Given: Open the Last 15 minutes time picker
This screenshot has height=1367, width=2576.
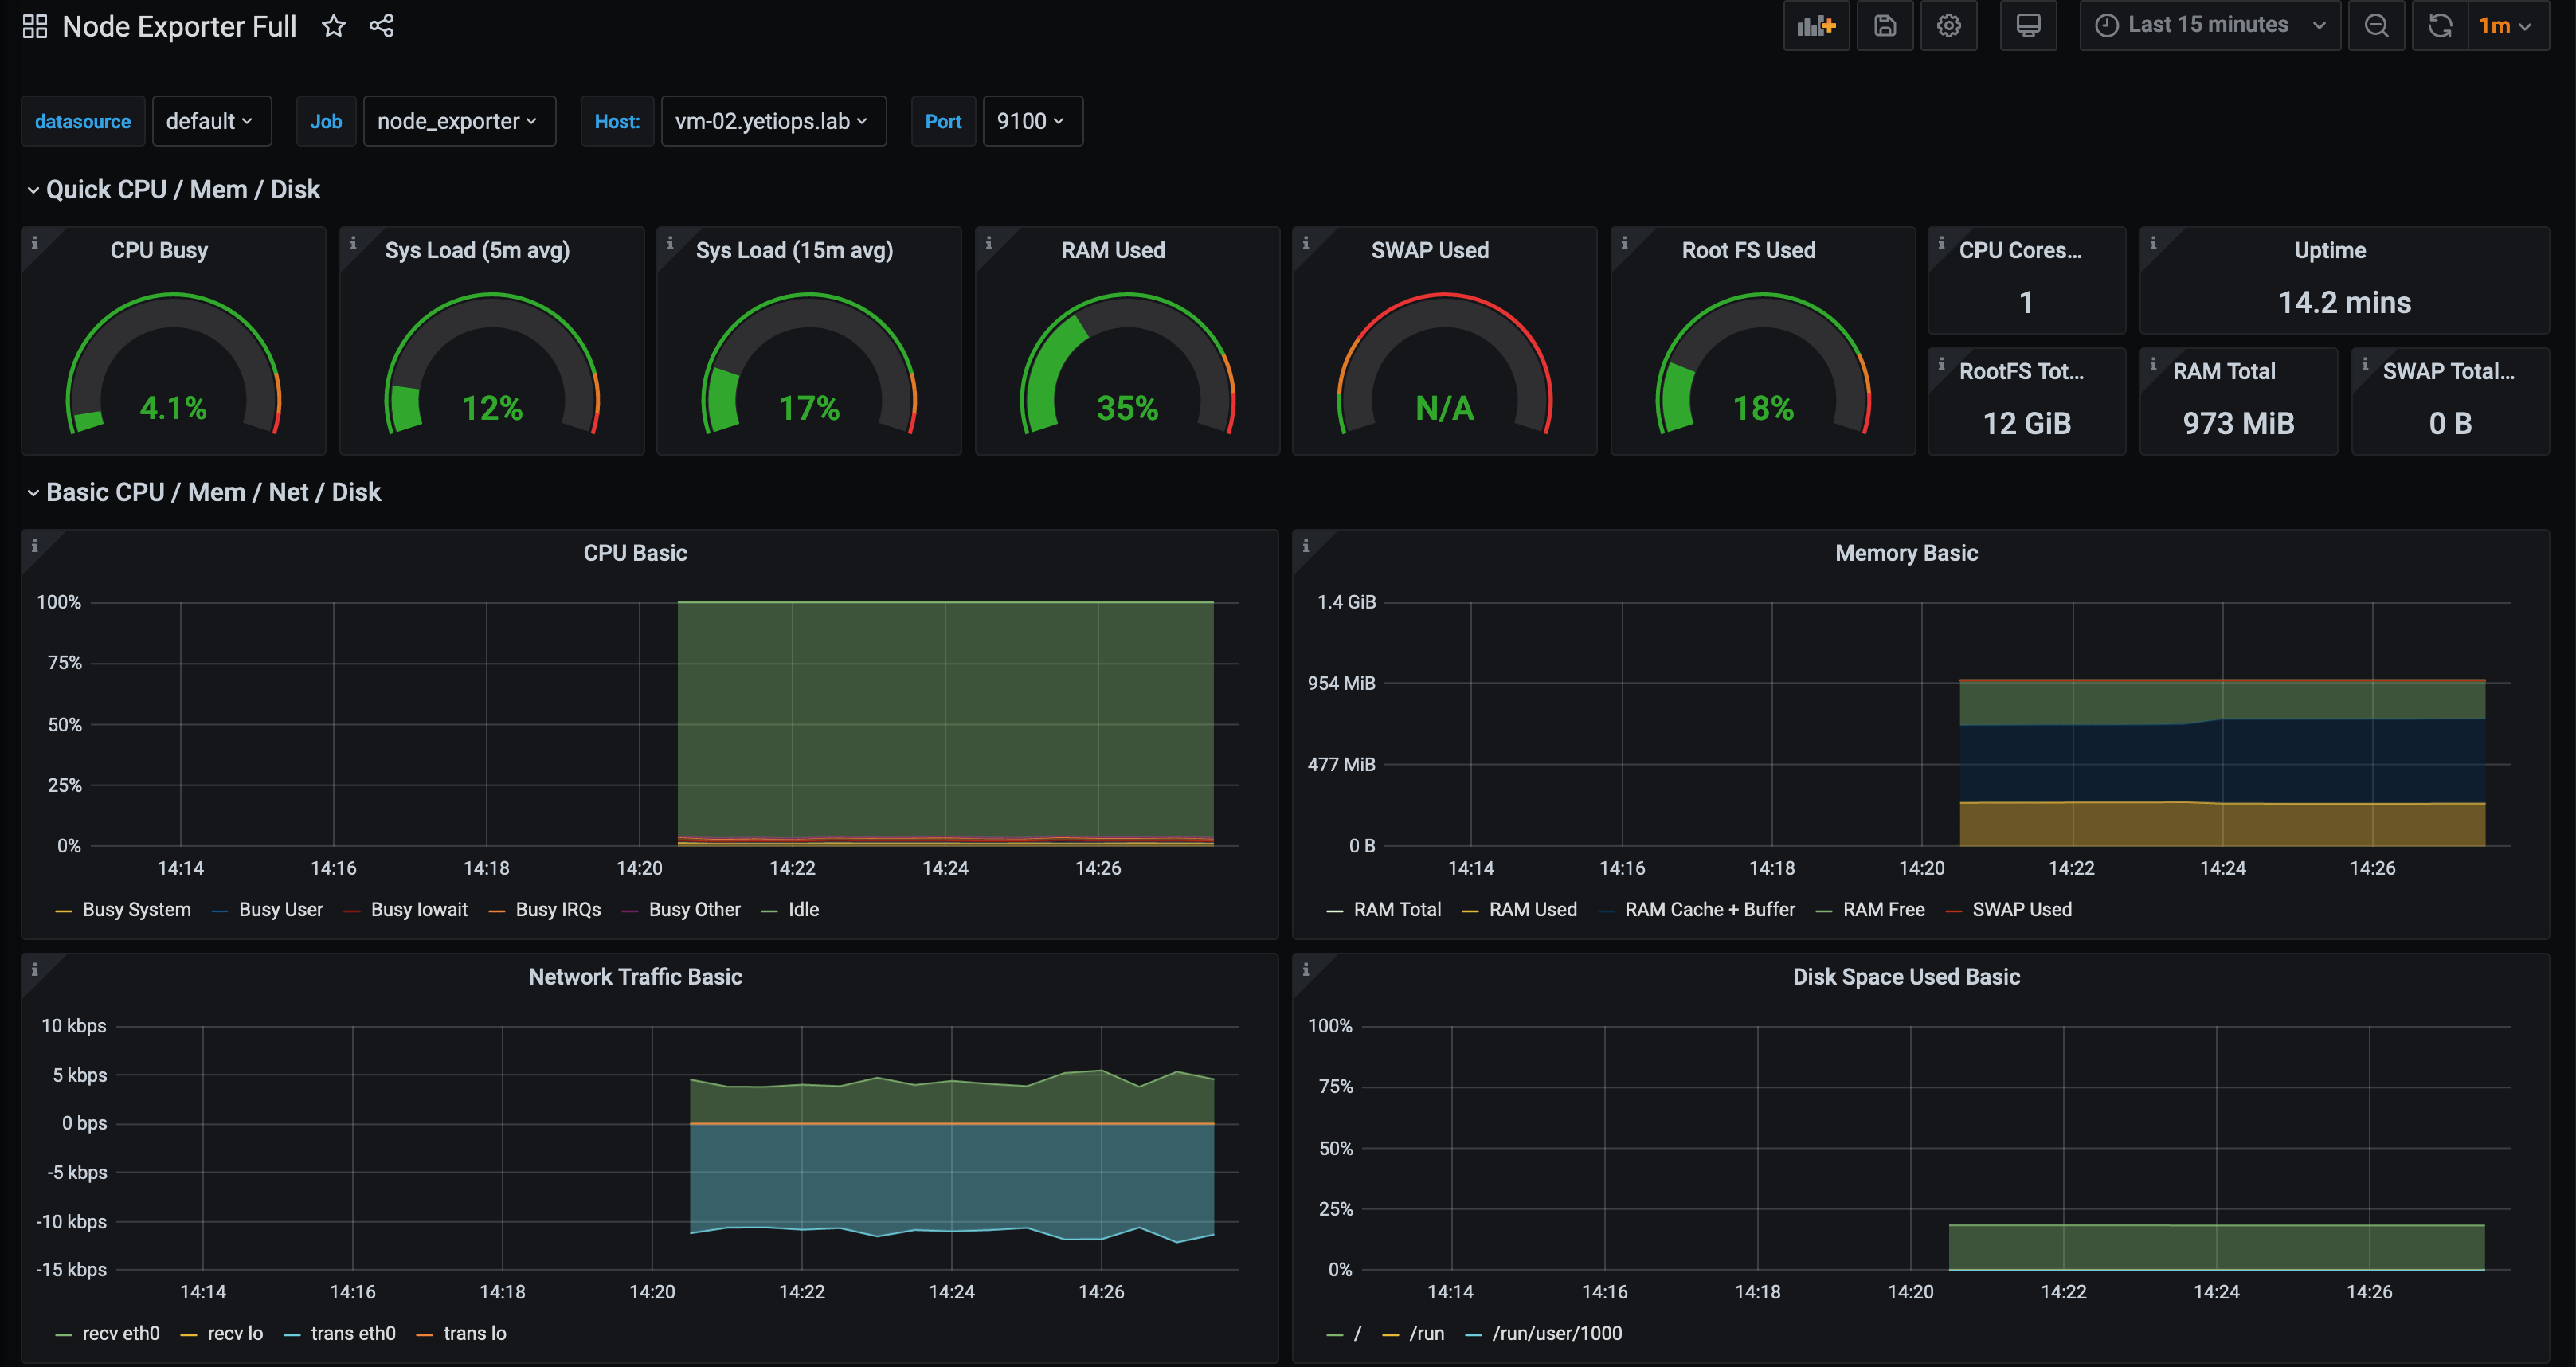Looking at the screenshot, I should (x=2208, y=25).
